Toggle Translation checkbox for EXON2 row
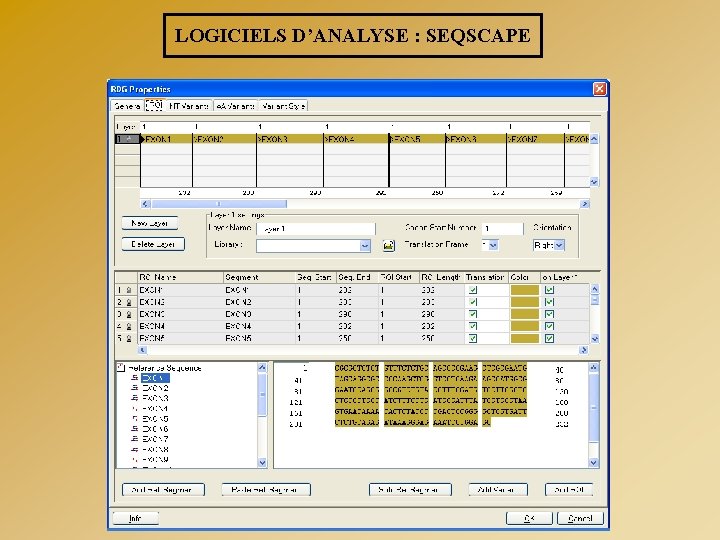 [x=472, y=302]
